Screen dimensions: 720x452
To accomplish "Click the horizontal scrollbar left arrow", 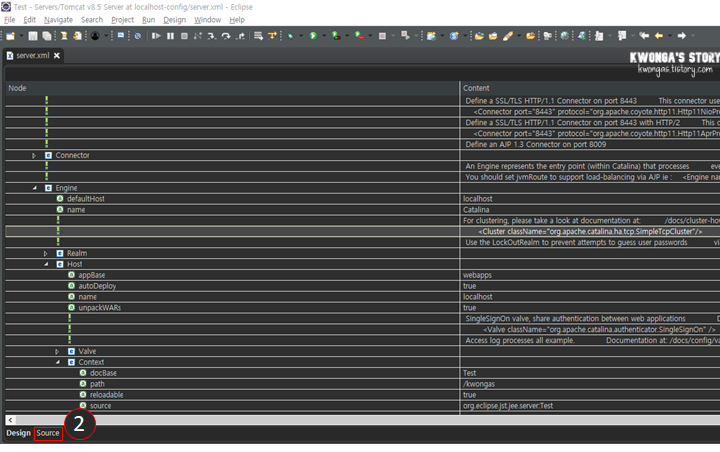I will (x=11, y=420).
